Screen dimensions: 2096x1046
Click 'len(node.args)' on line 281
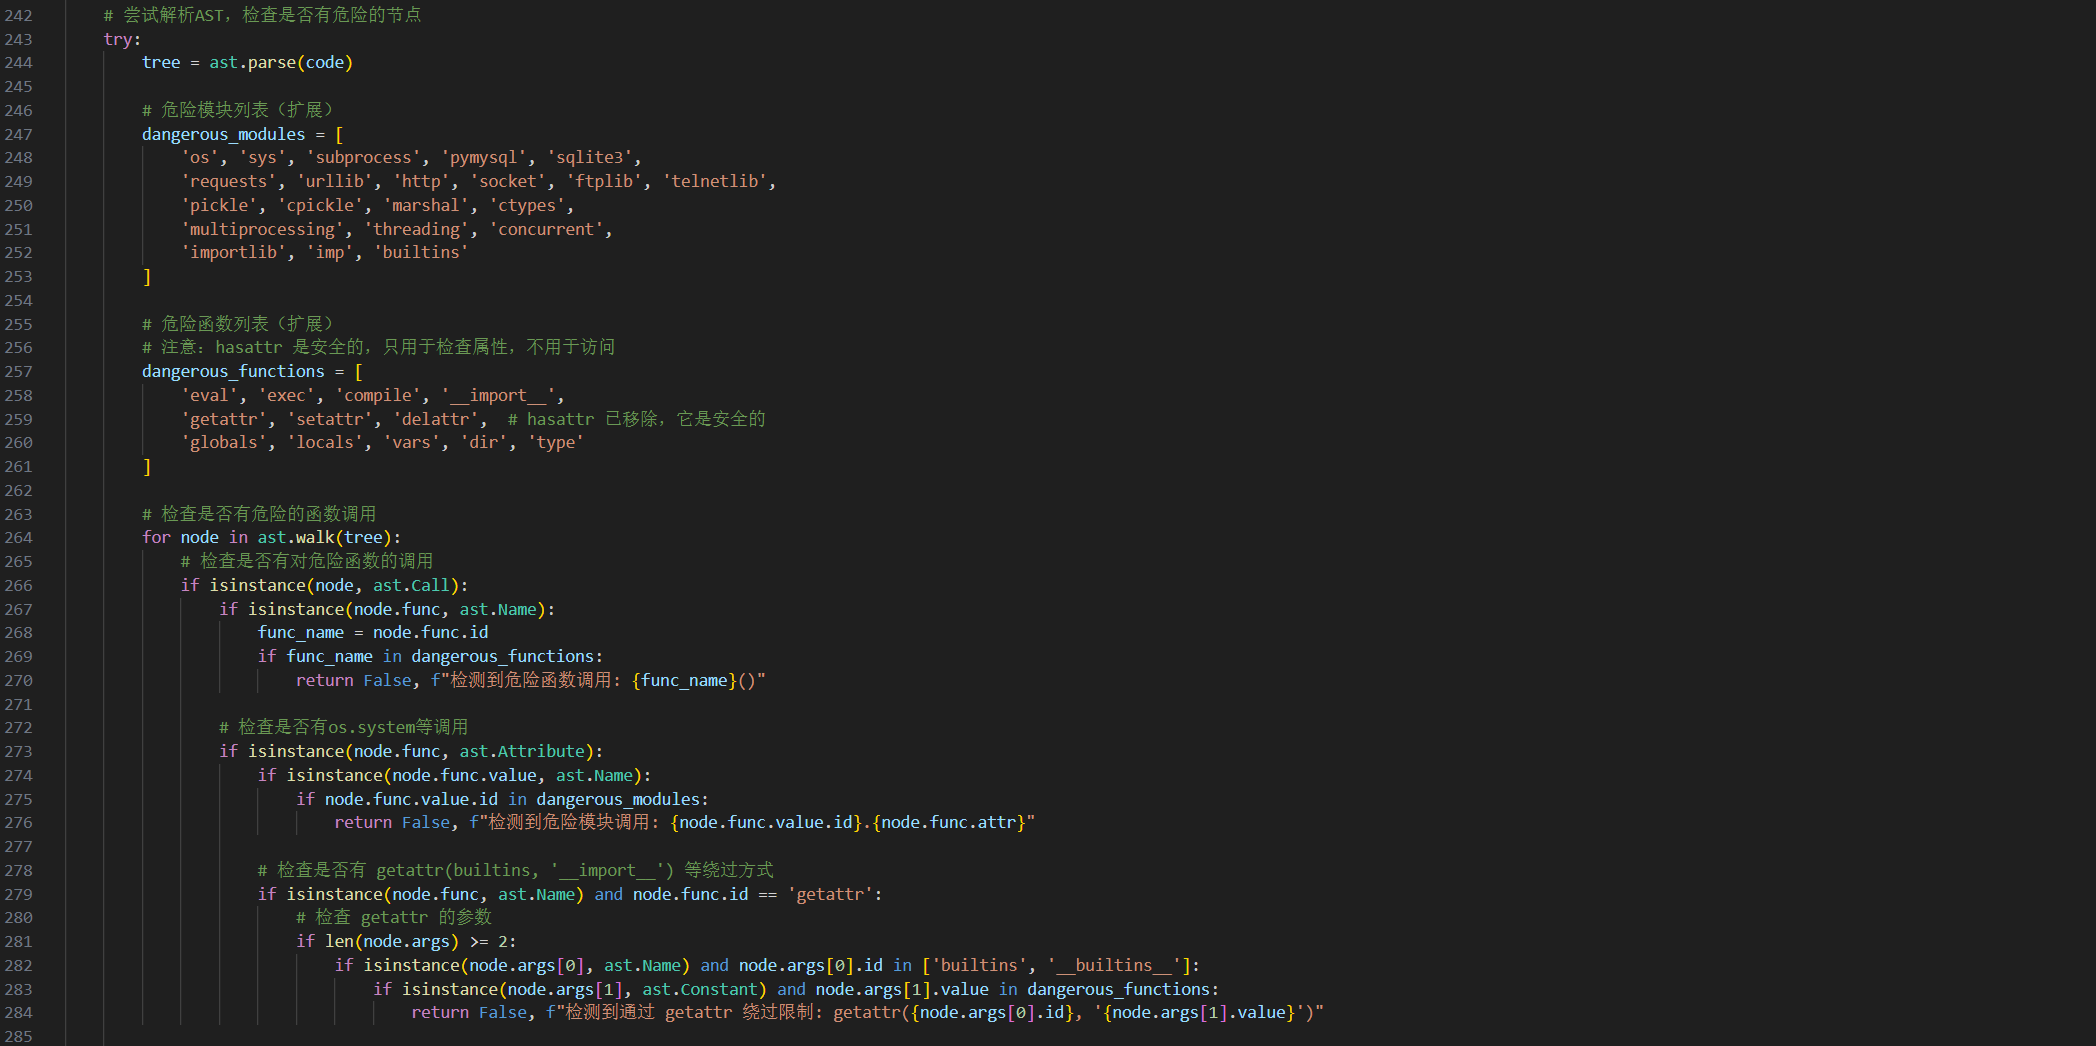[x=392, y=941]
